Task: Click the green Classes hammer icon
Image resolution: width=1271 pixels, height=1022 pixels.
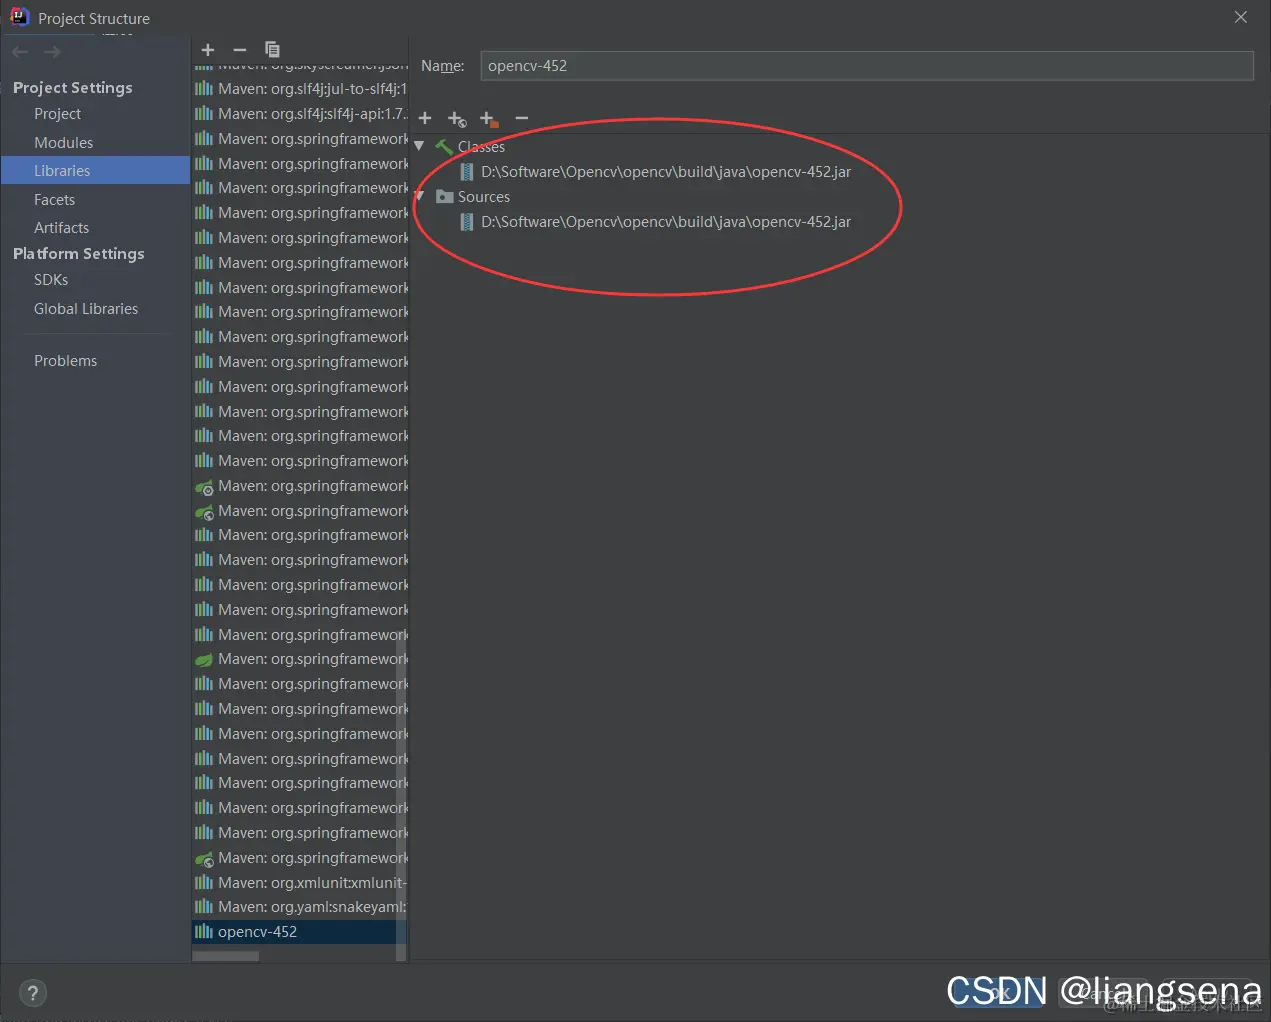Action: (x=445, y=147)
